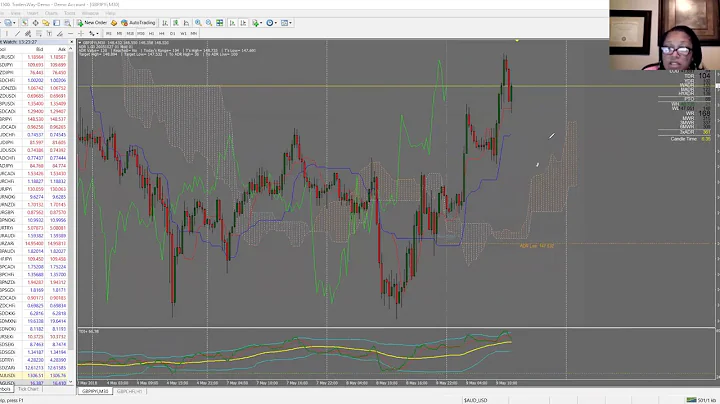Set timeframe to W1
The height and width of the screenshot is (404, 720).
(183, 34)
